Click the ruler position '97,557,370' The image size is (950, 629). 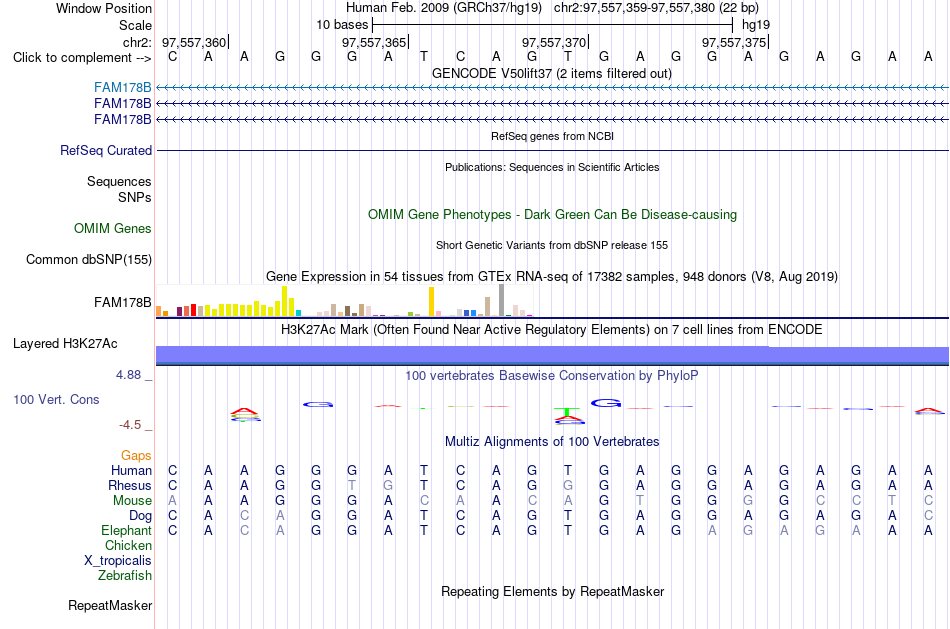554,42
